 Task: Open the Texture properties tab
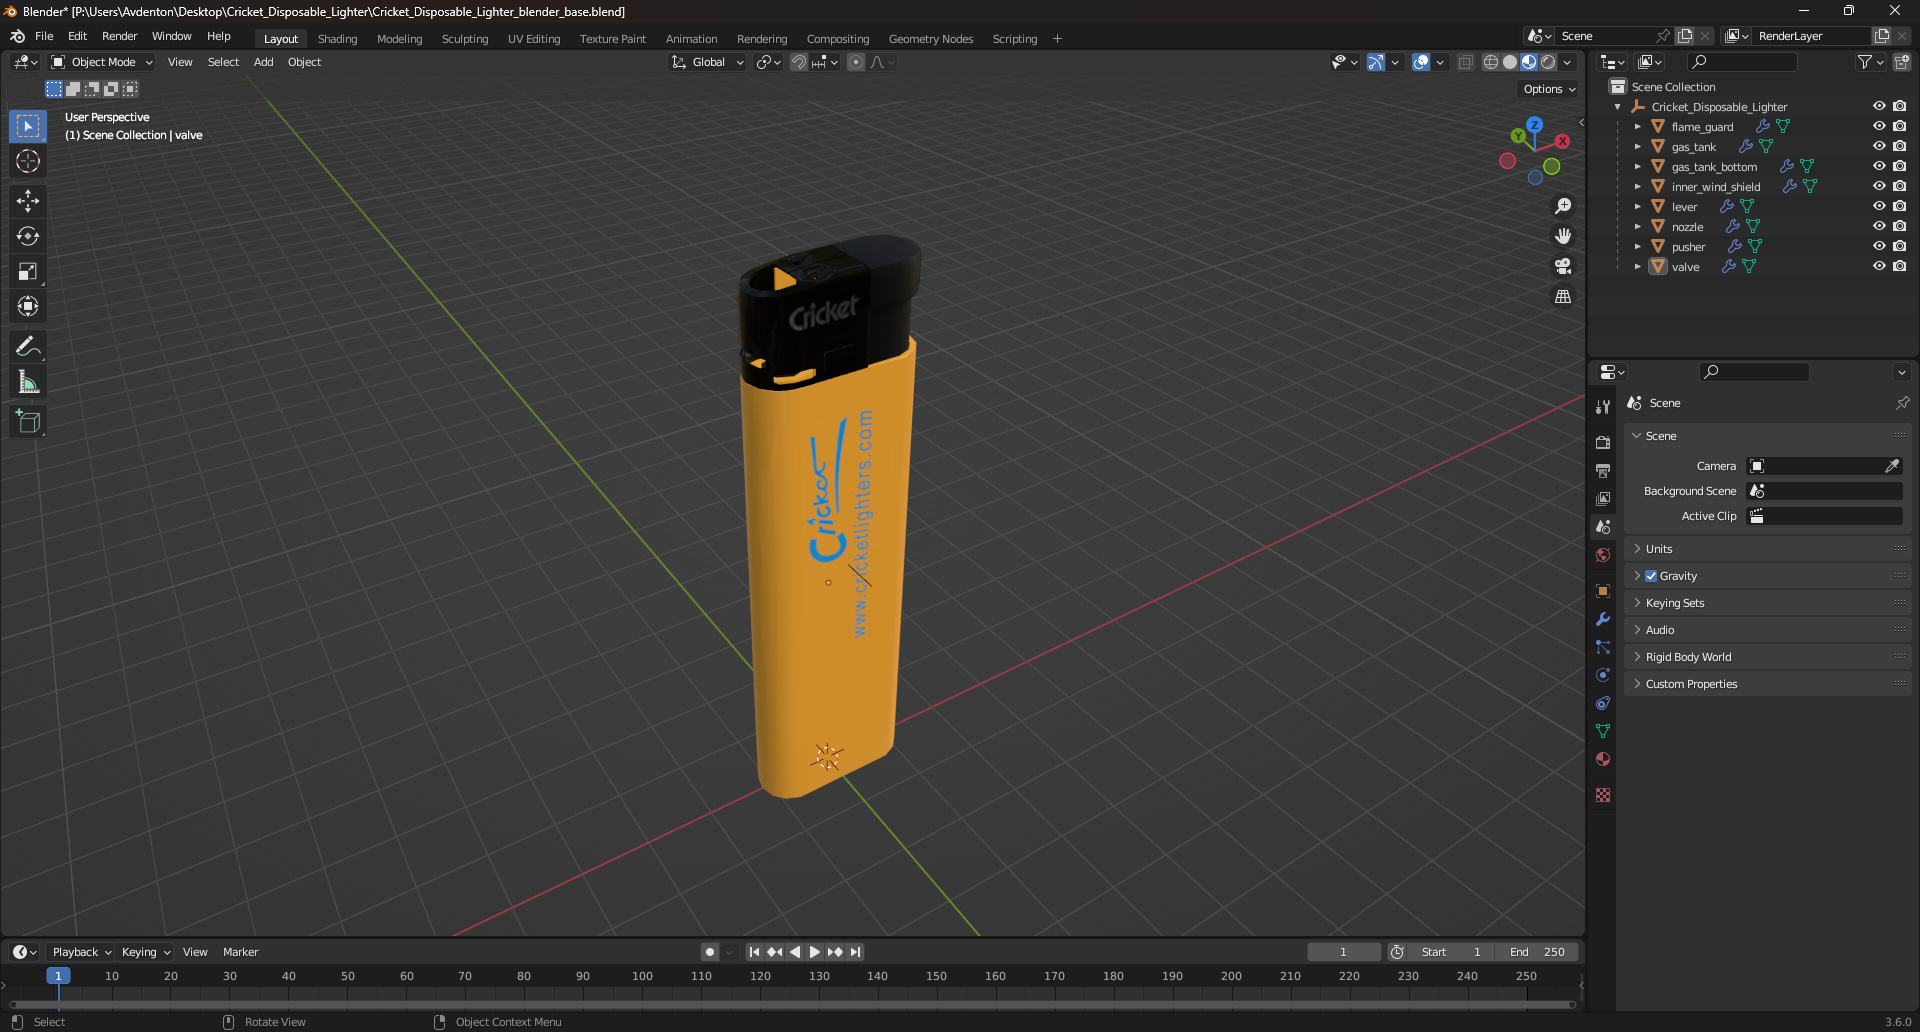pyautogui.click(x=1603, y=795)
